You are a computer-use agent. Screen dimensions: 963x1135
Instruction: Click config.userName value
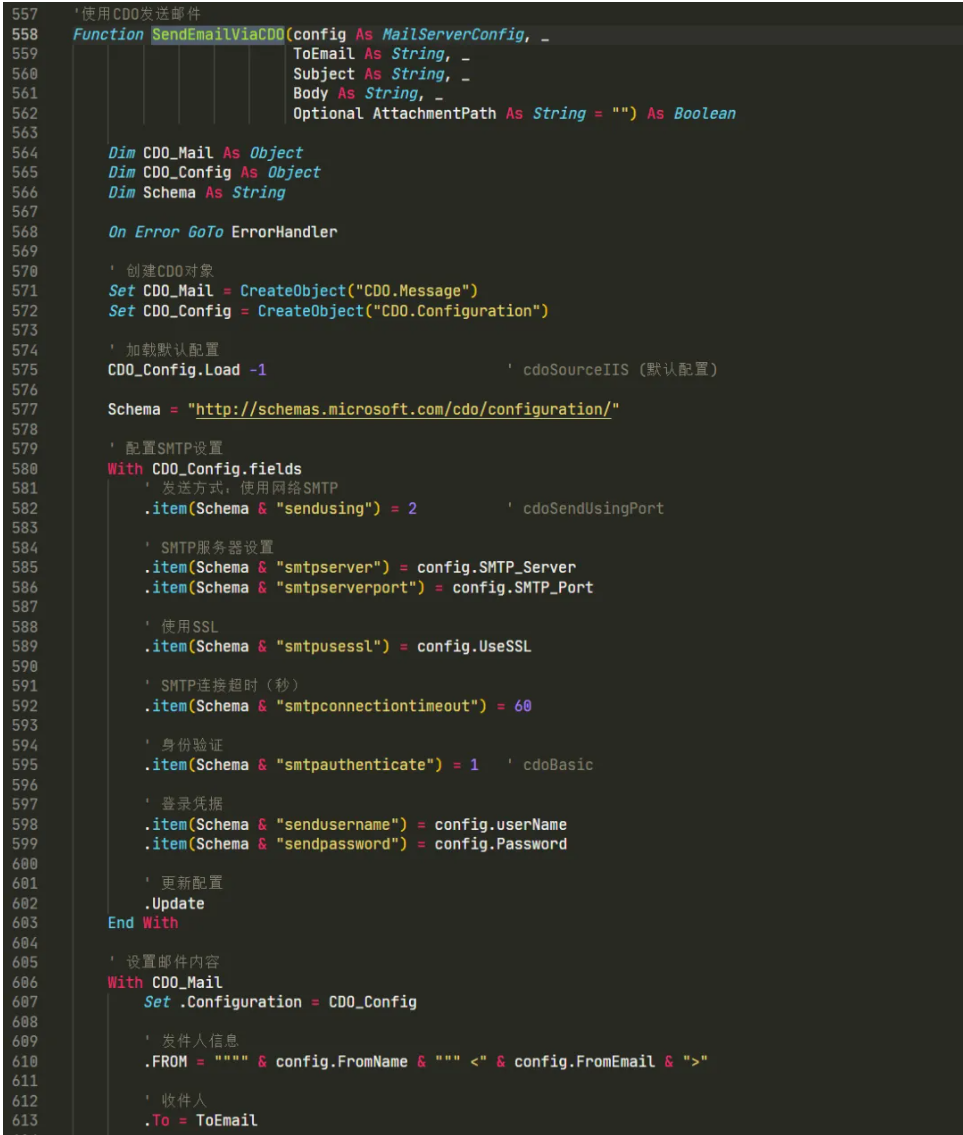[501, 824]
